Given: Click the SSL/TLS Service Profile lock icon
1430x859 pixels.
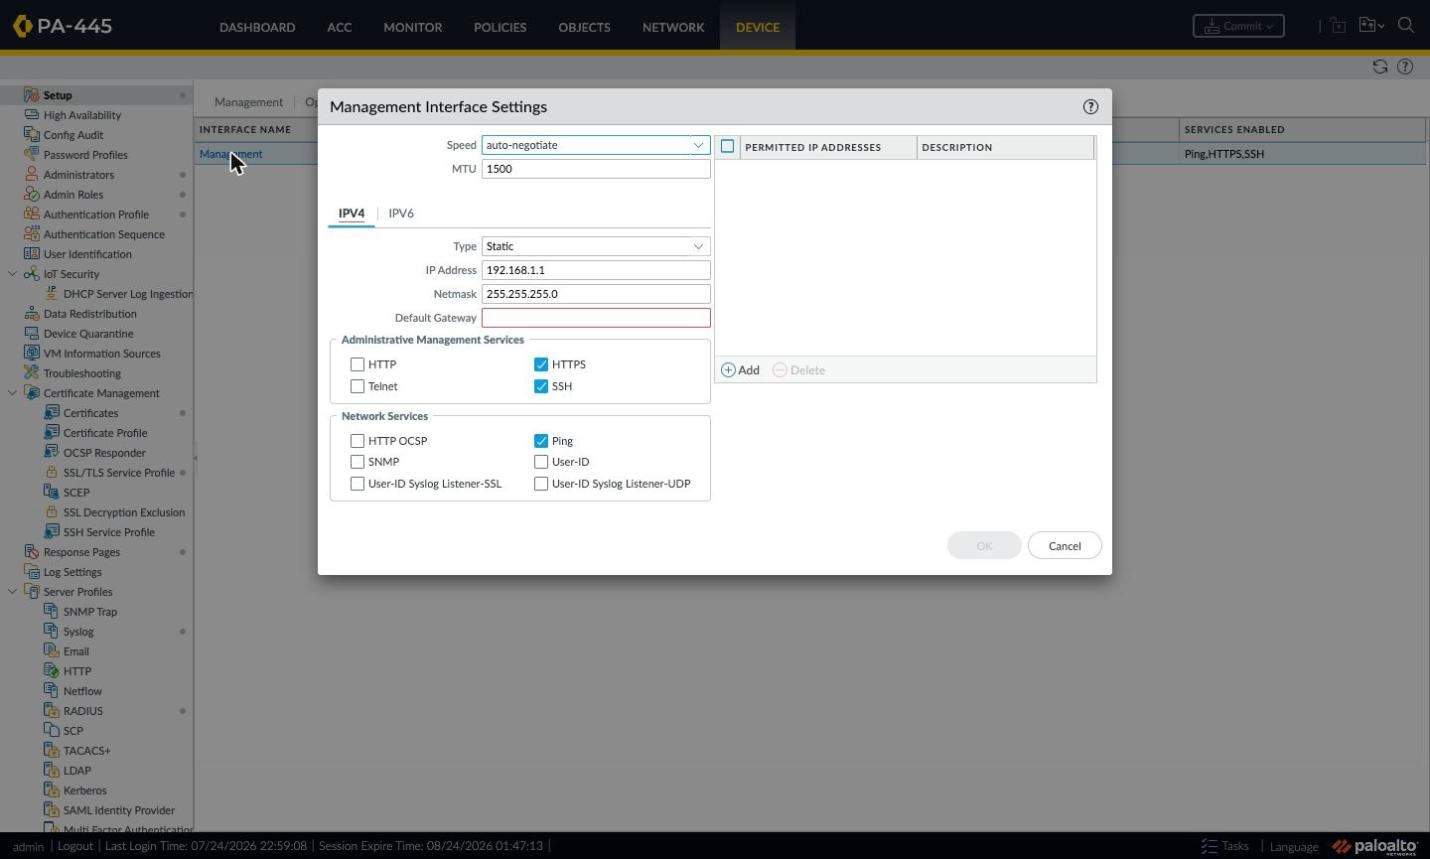Looking at the screenshot, I should click(51, 472).
